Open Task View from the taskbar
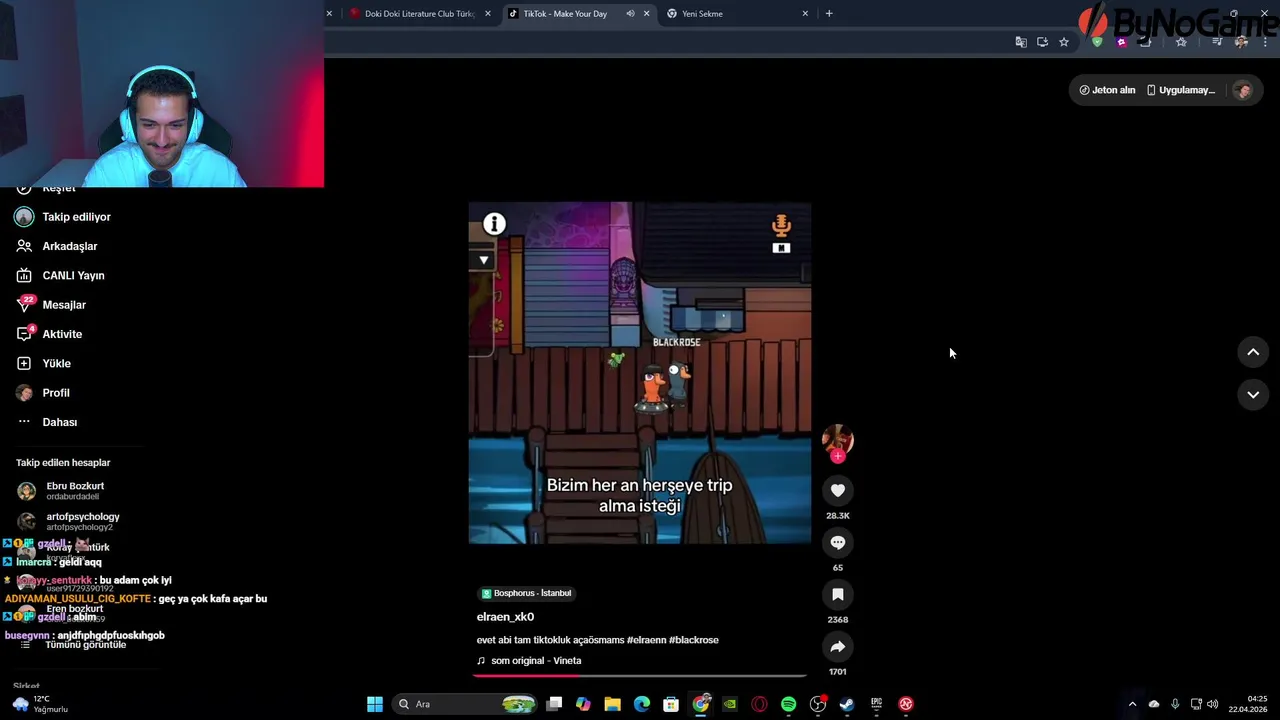1280x720 pixels. [554, 704]
